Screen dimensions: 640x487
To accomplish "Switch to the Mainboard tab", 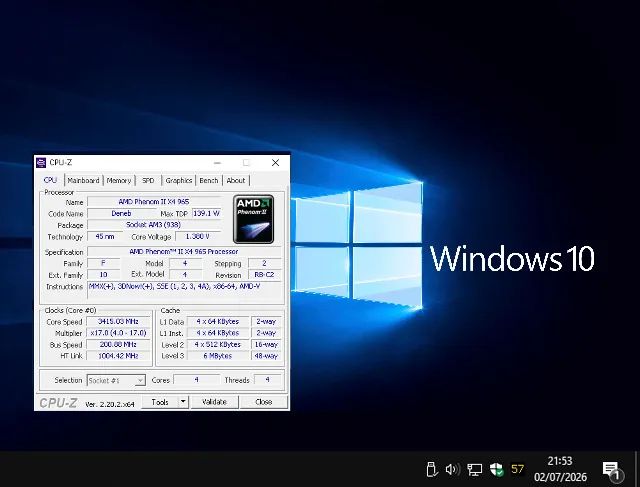I will [x=83, y=180].
